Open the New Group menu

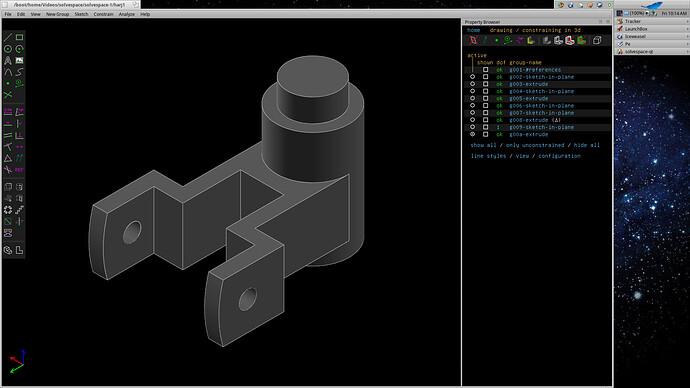coord(58,14)
